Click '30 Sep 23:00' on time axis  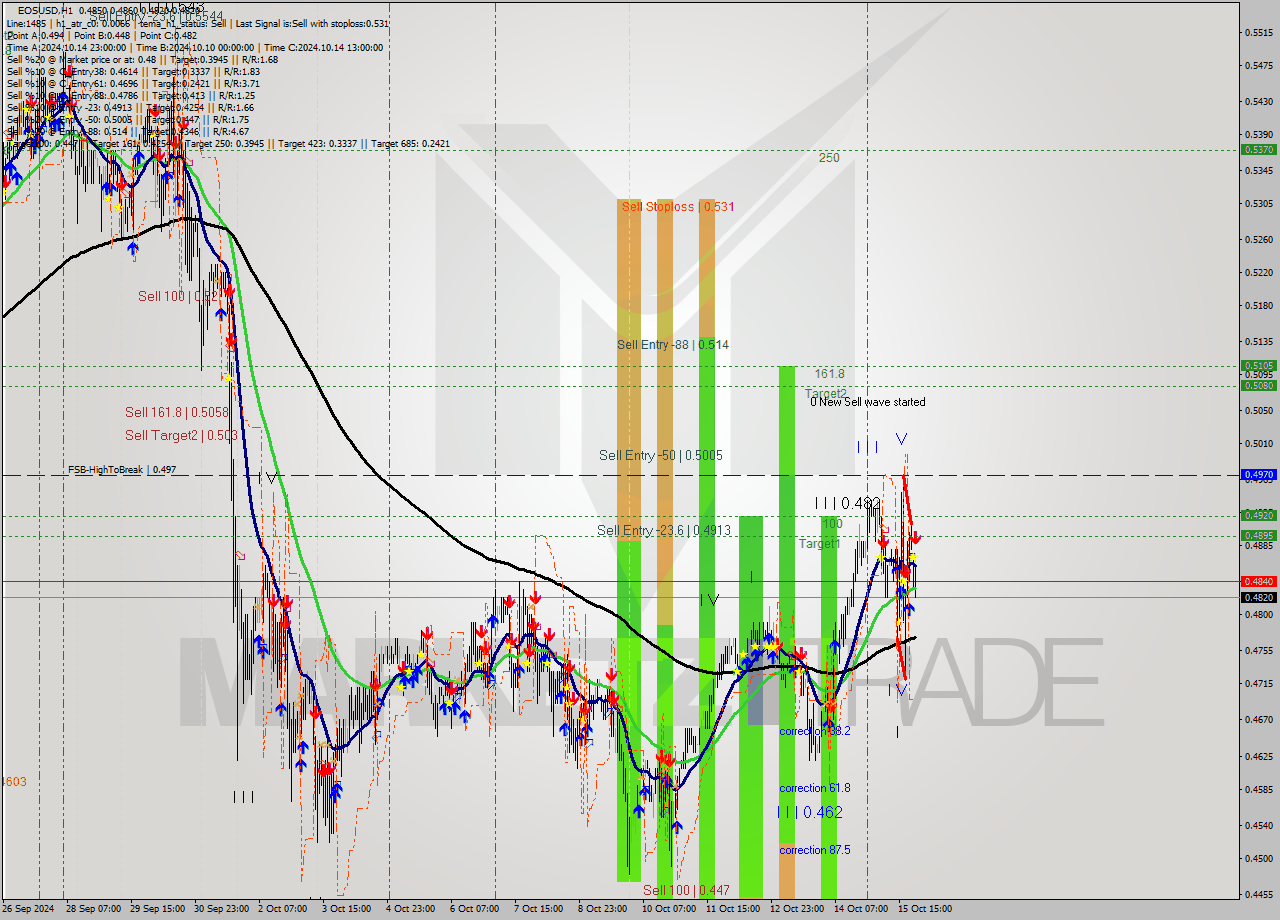tap(222, 909)
